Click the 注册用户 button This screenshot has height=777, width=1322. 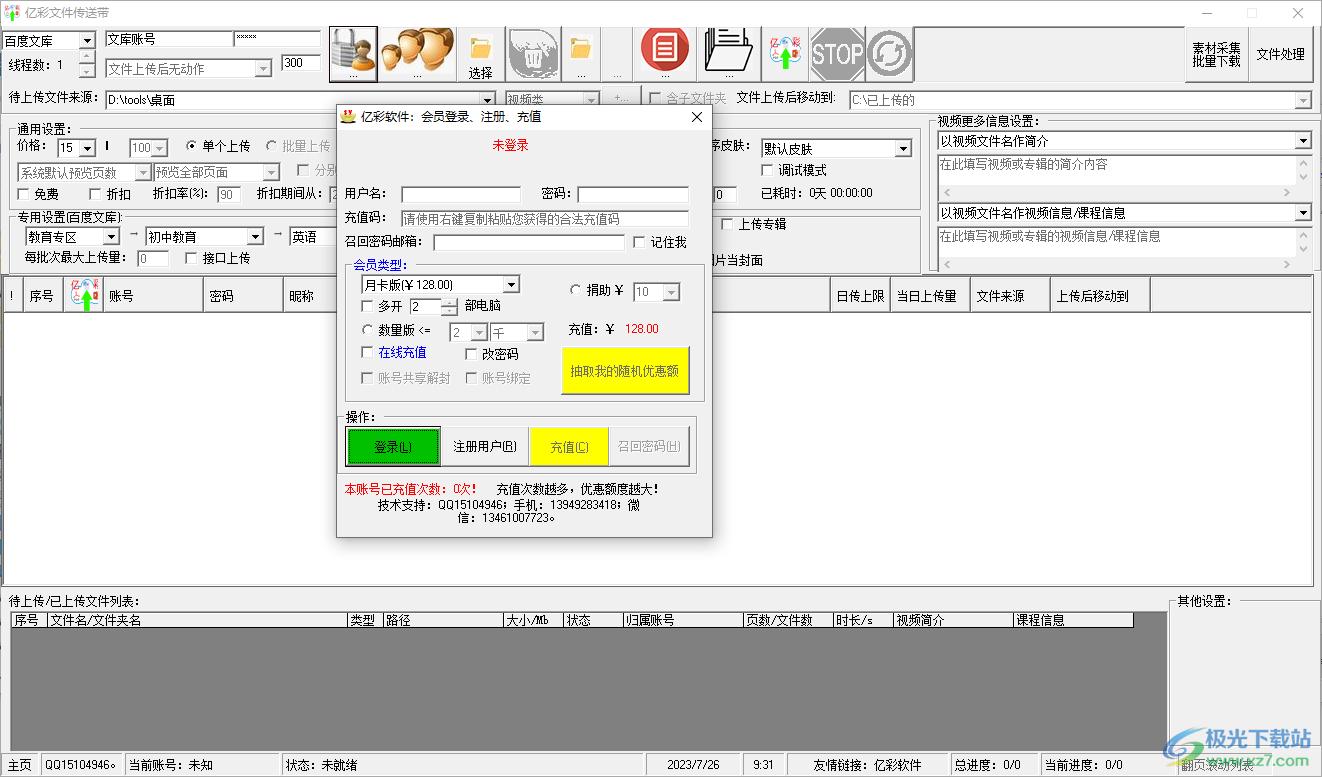485,447
